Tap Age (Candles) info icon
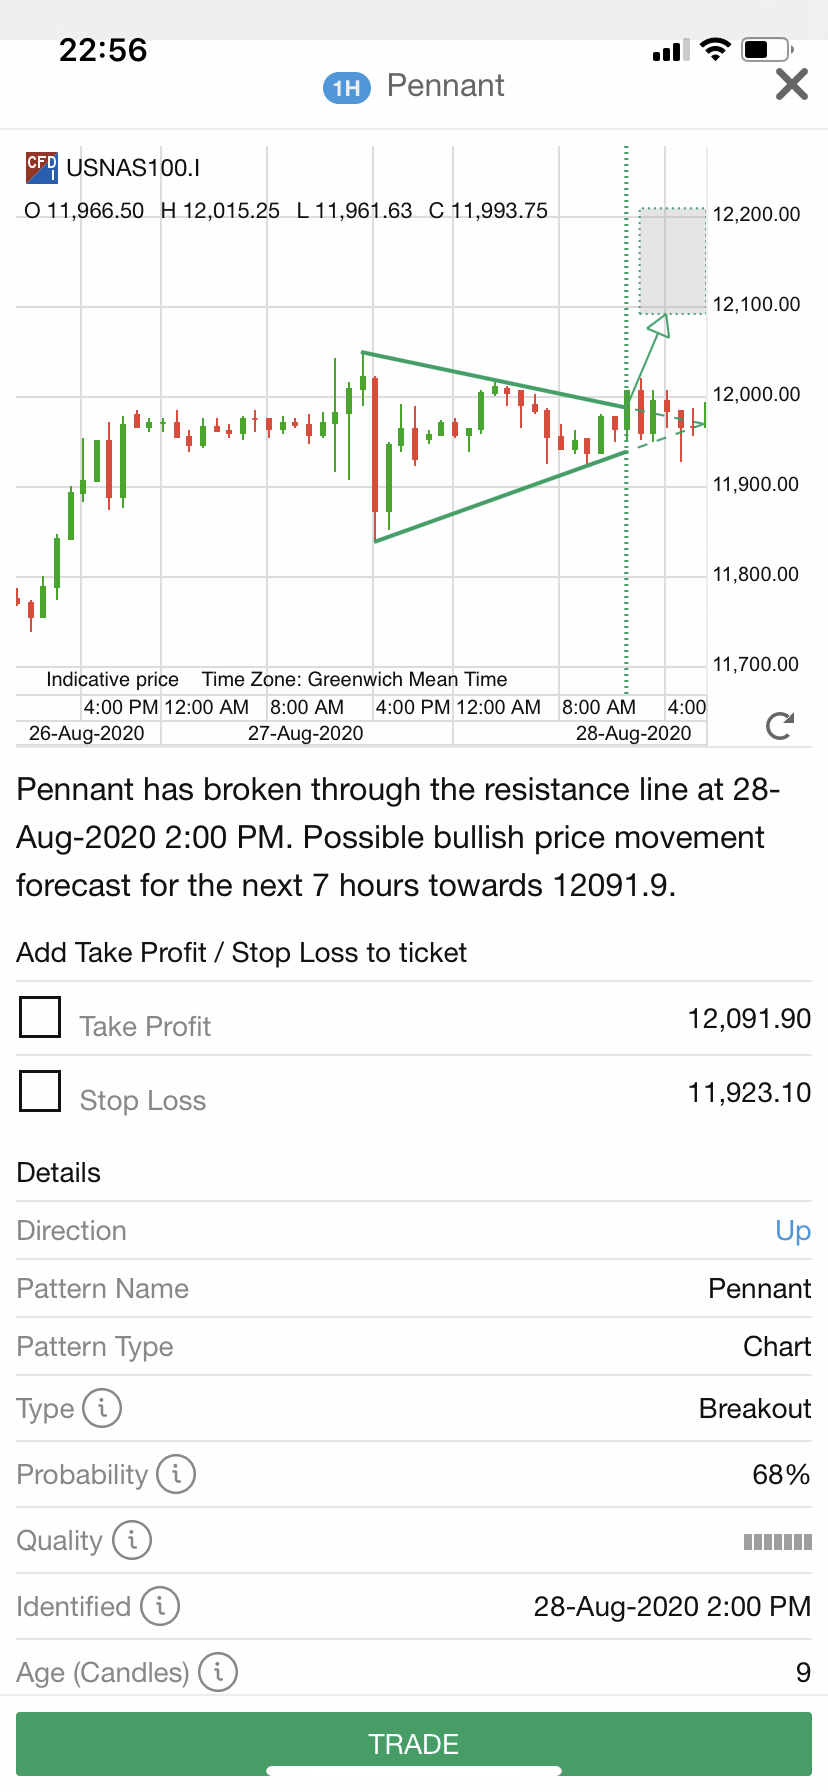This screenshot has width=828, height=1792. (x=218, y=1672)
